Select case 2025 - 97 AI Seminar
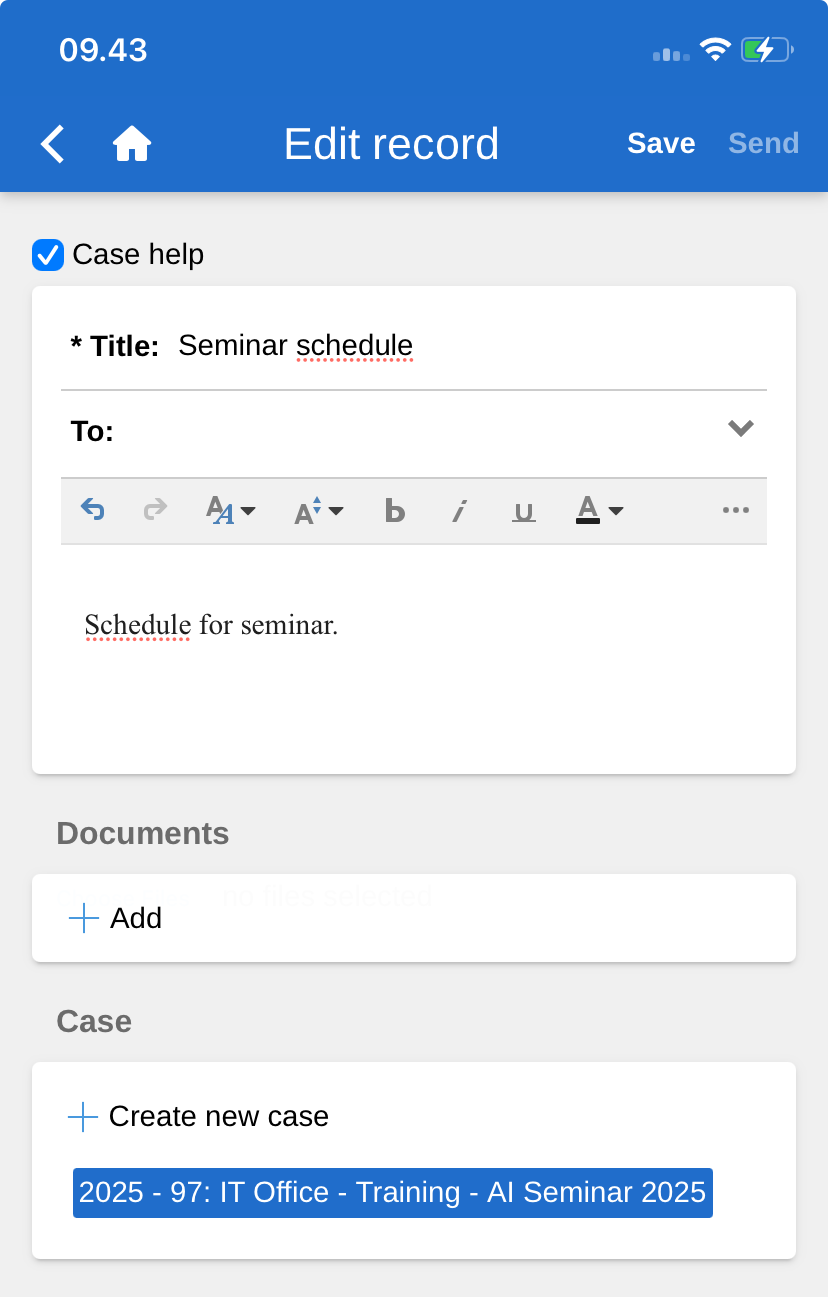 point(392,1192)
